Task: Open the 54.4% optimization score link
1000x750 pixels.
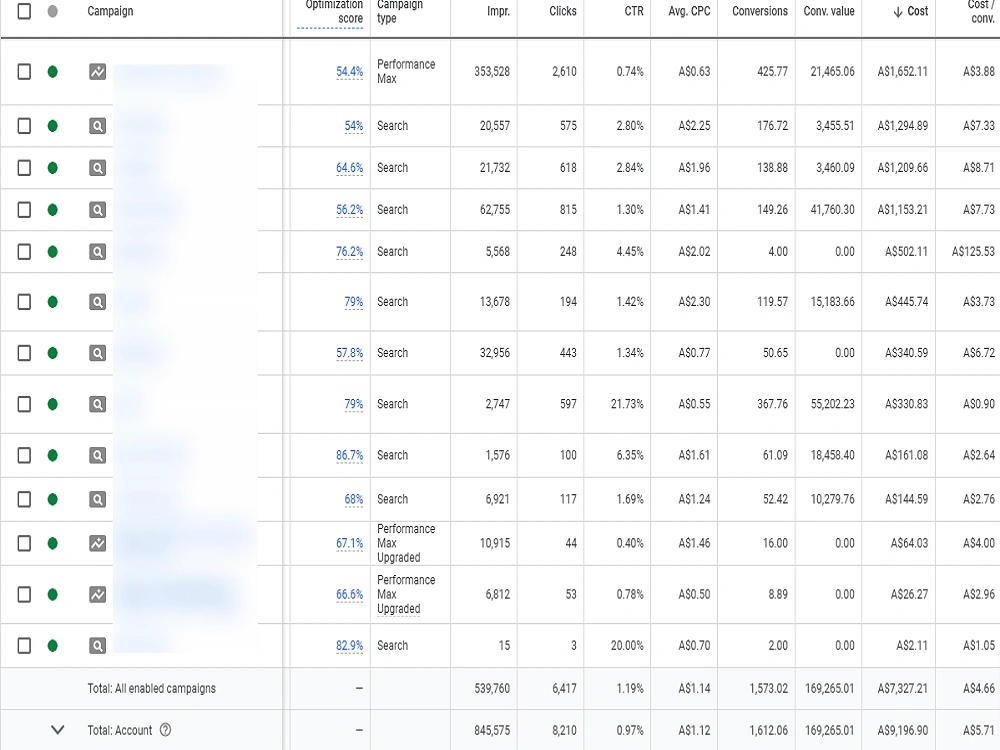Action: tap(349, 71)
